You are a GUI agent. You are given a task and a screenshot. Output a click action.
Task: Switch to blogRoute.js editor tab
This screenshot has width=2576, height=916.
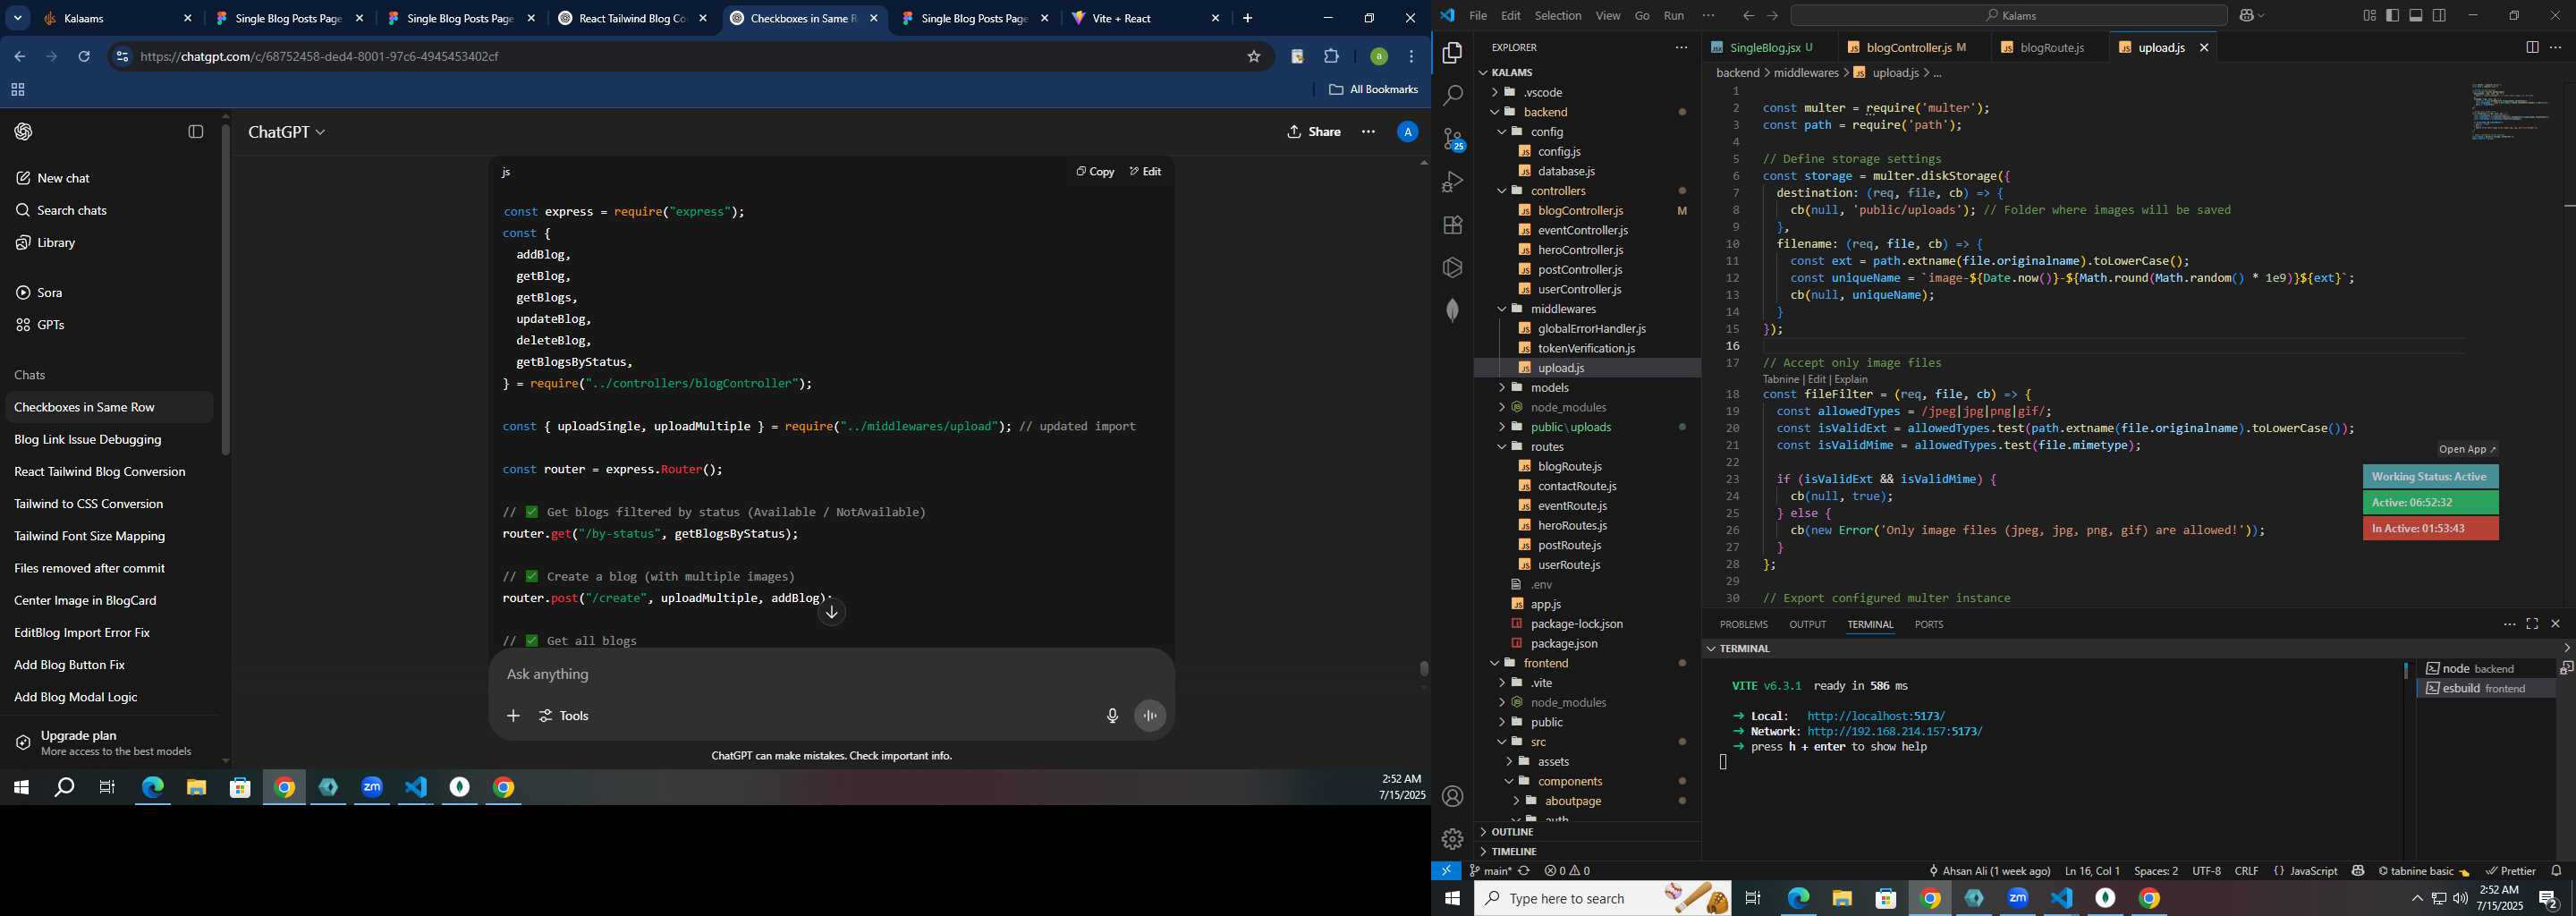pos(2052,47)
